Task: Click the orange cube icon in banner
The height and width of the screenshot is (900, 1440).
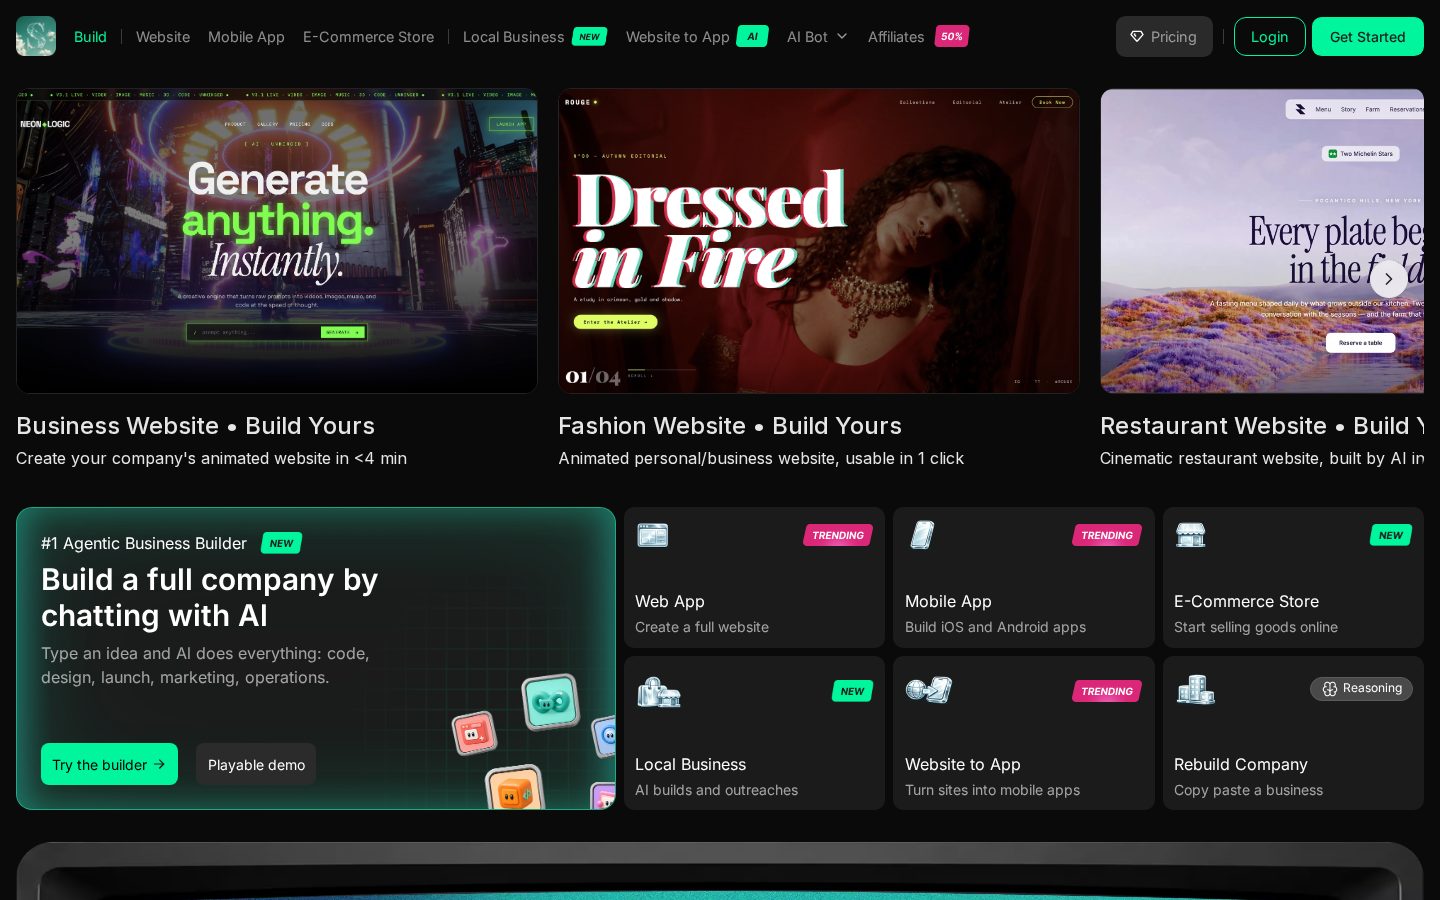Action: tap(515, 789)
